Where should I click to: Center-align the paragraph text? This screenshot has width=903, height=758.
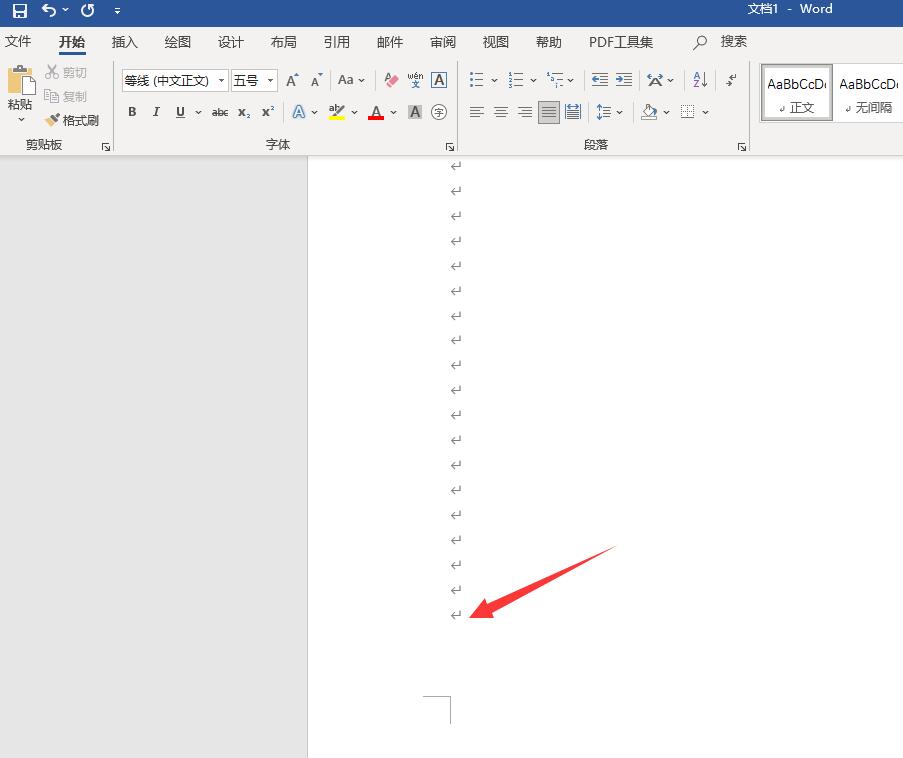tap(501, 112)
